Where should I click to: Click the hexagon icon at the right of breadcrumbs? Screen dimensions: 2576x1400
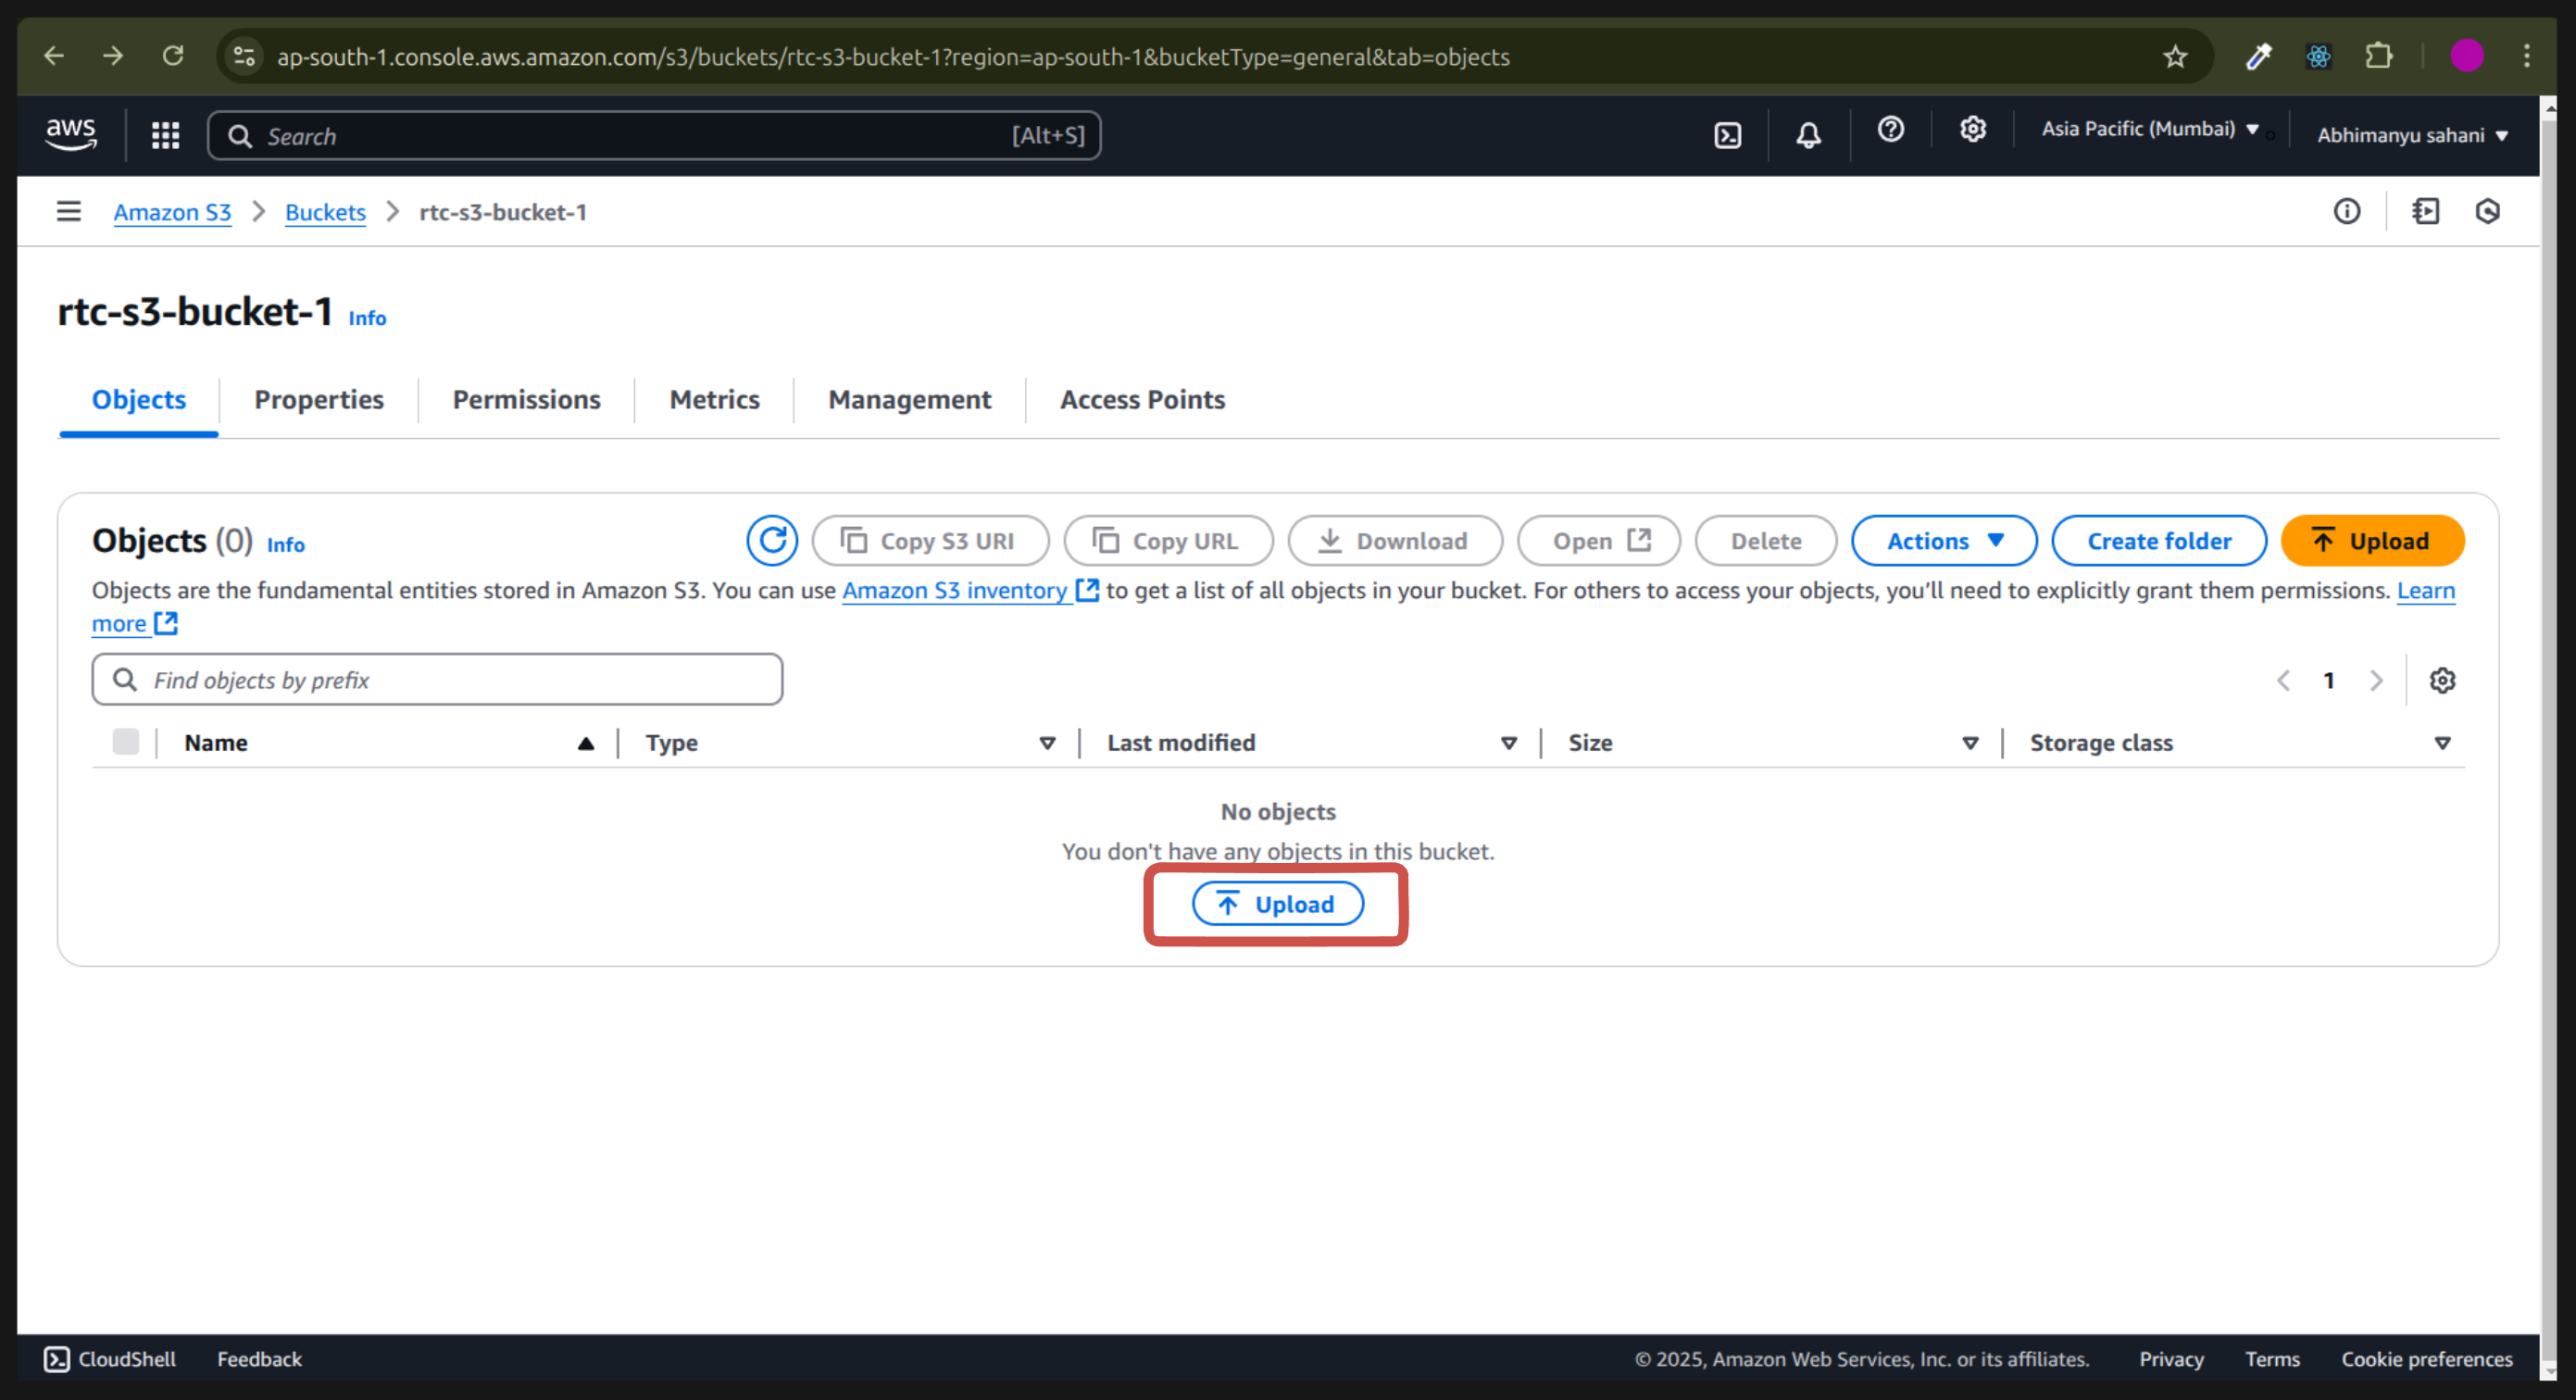coord(2487,211)
